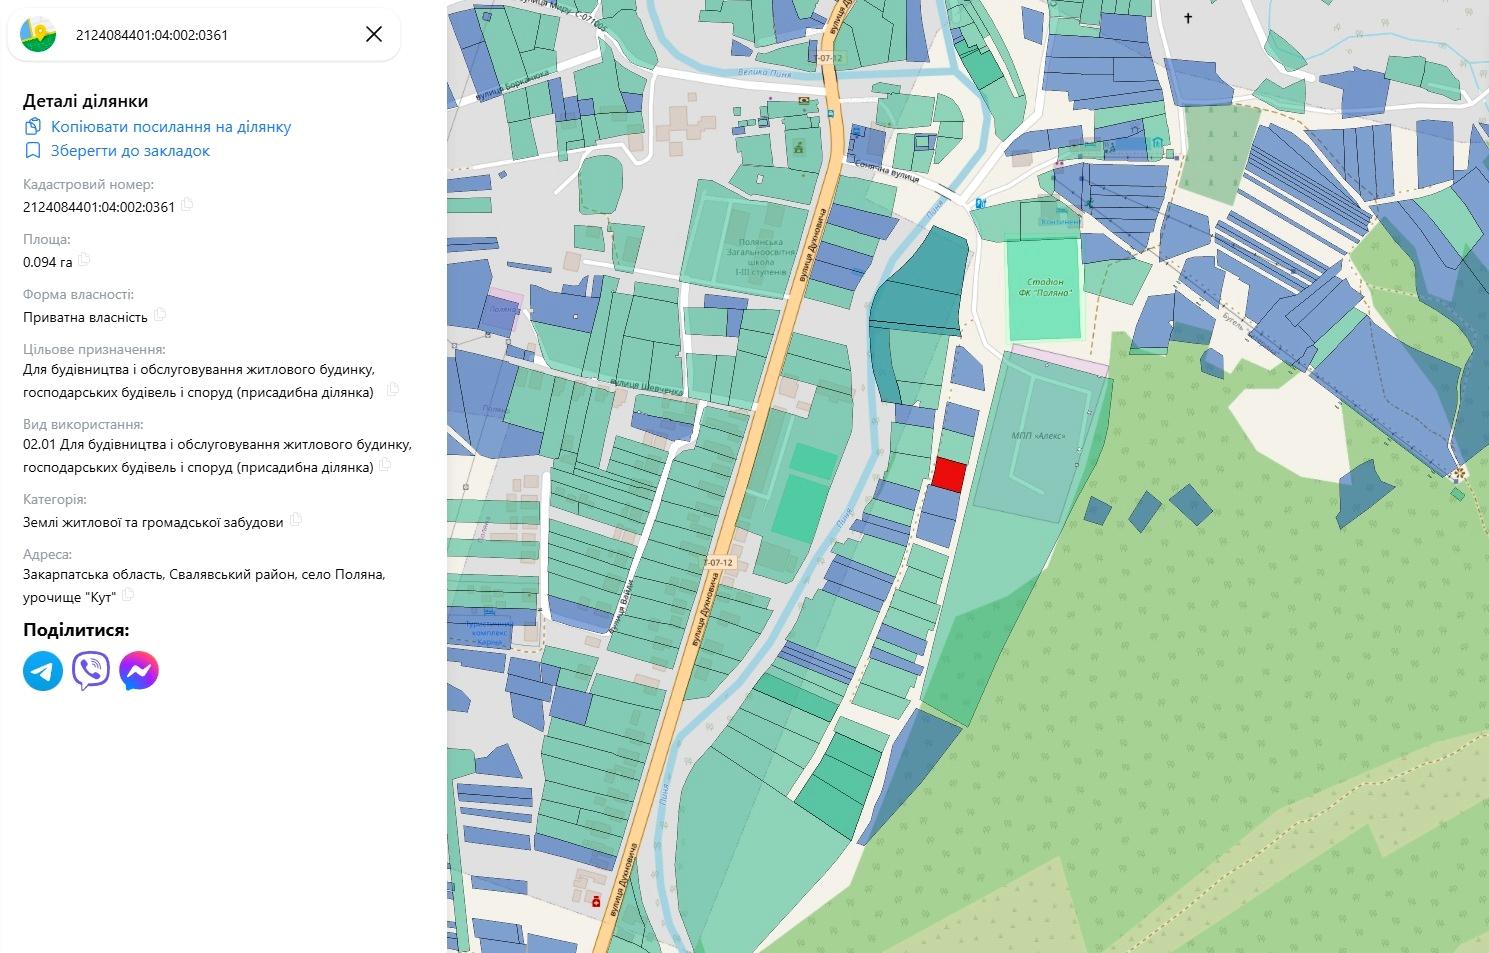Click the church cross icon on the map
This screenshot has width=1489, height=953.
tap(1188, 18)
